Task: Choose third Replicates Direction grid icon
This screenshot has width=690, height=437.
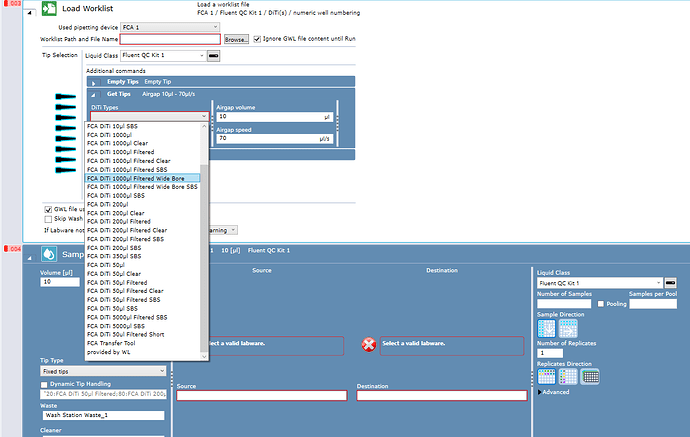Action: click(x=590, y=377)
